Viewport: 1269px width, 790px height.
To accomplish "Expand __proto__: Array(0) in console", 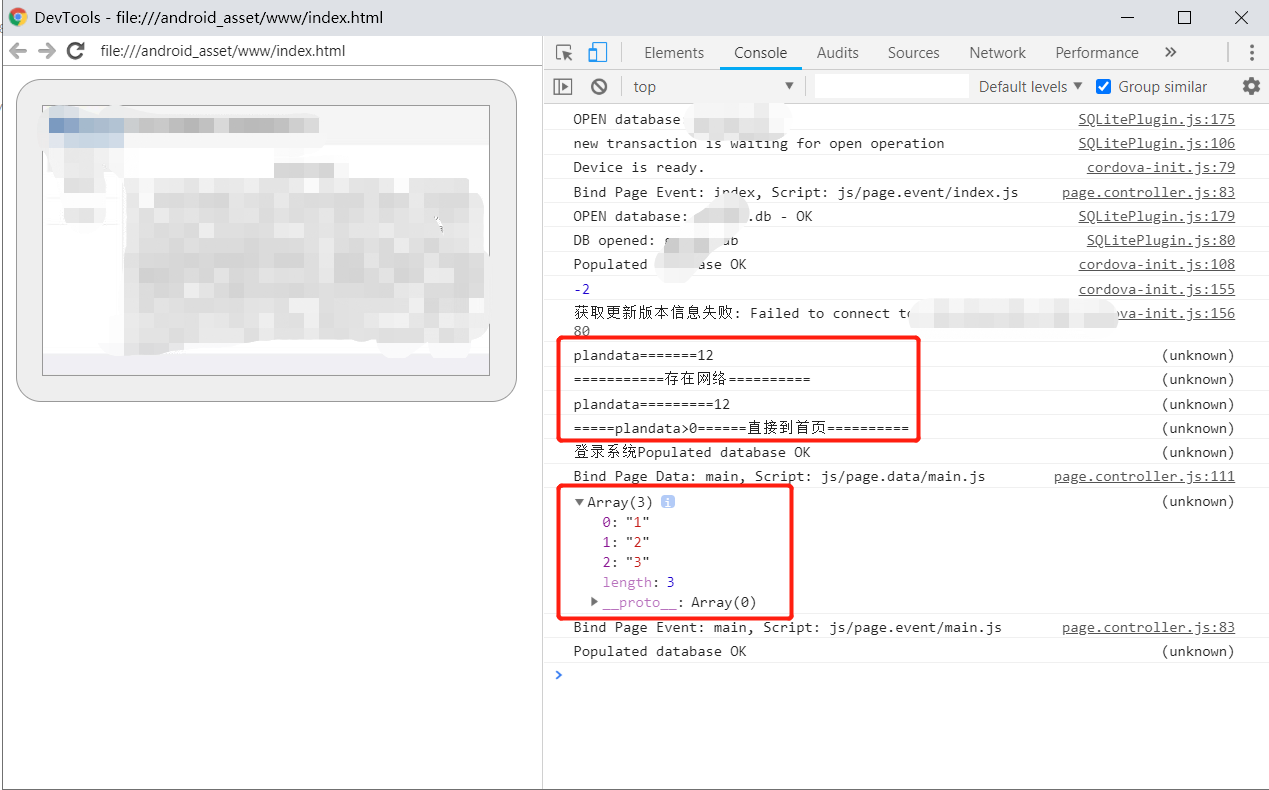I will tap(594, 602).
